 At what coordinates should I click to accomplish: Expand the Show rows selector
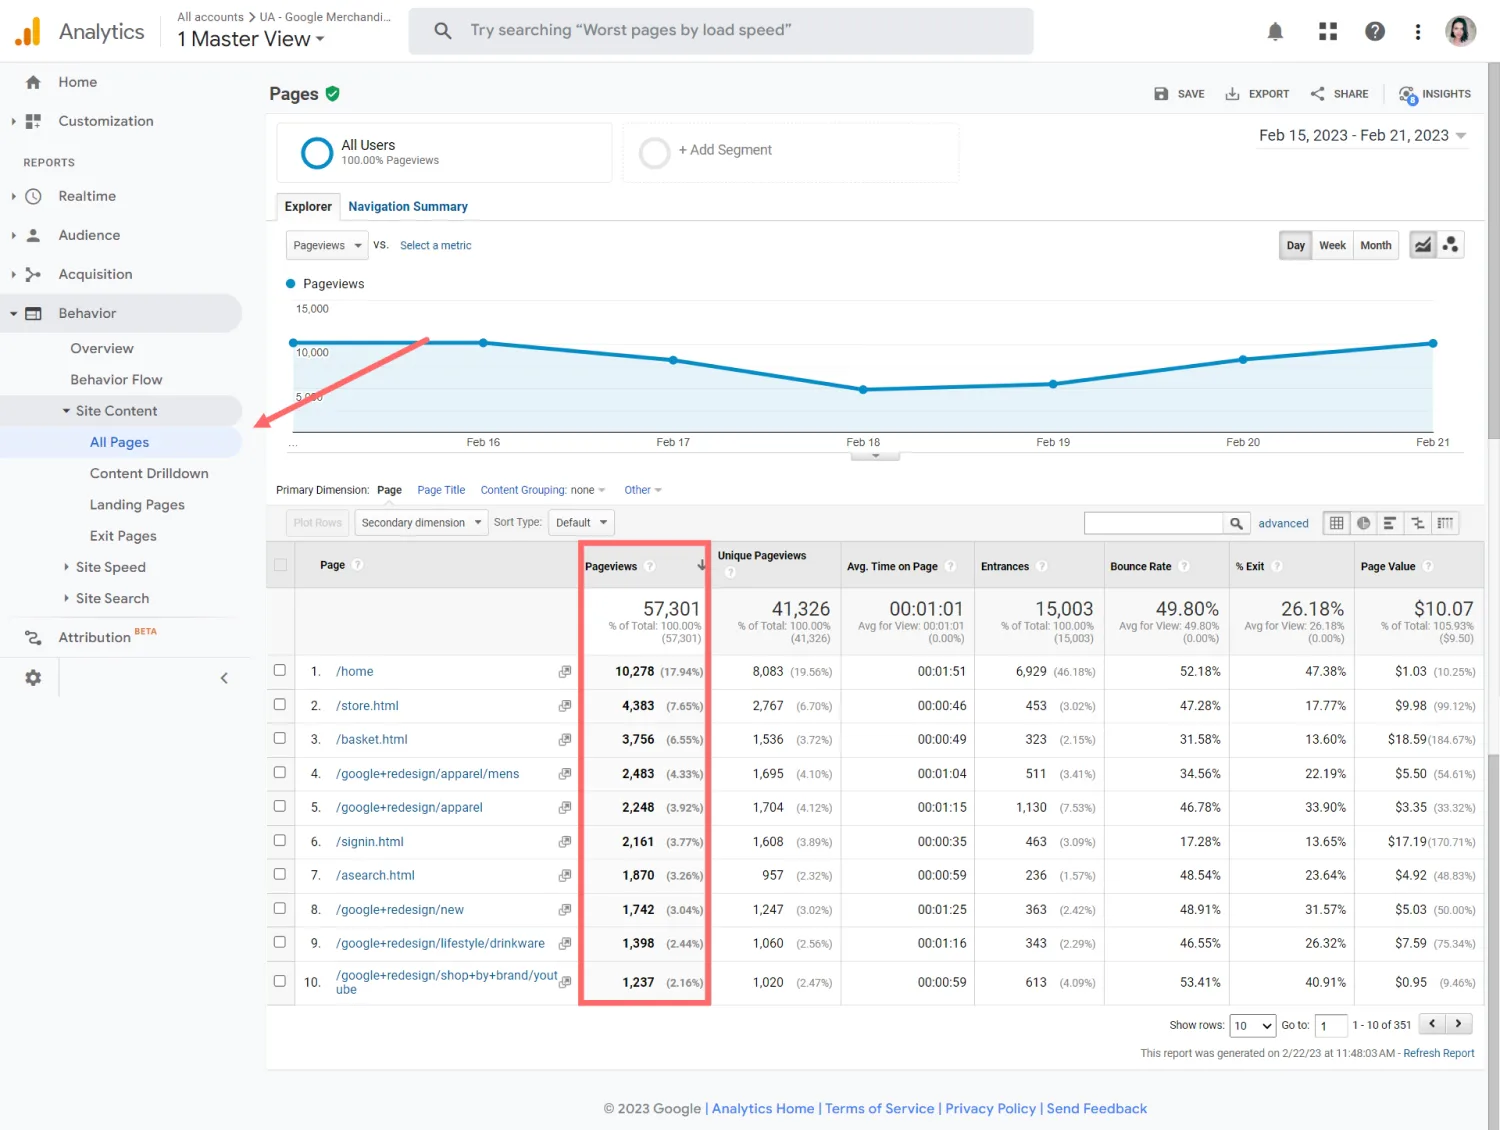tap(1252, 1025)
